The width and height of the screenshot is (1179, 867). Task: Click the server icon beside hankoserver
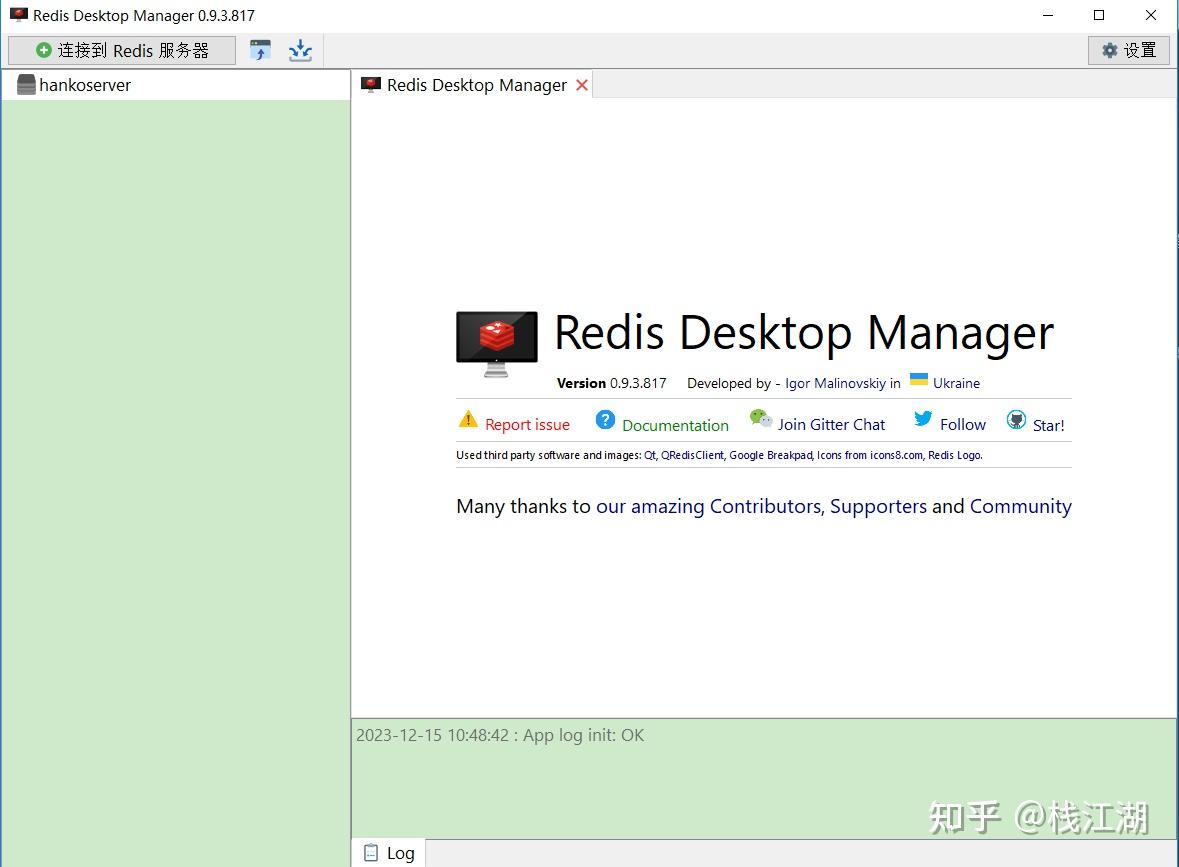[x=26, y=85]
